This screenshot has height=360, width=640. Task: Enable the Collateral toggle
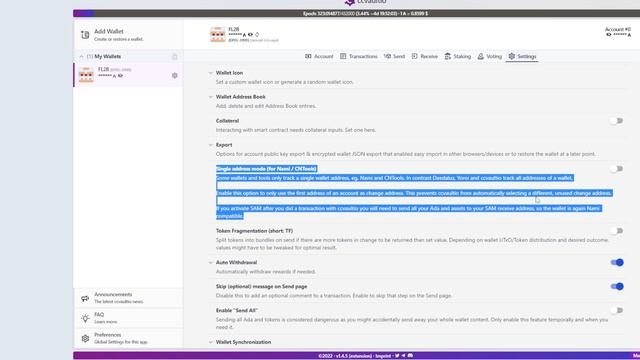616,121
